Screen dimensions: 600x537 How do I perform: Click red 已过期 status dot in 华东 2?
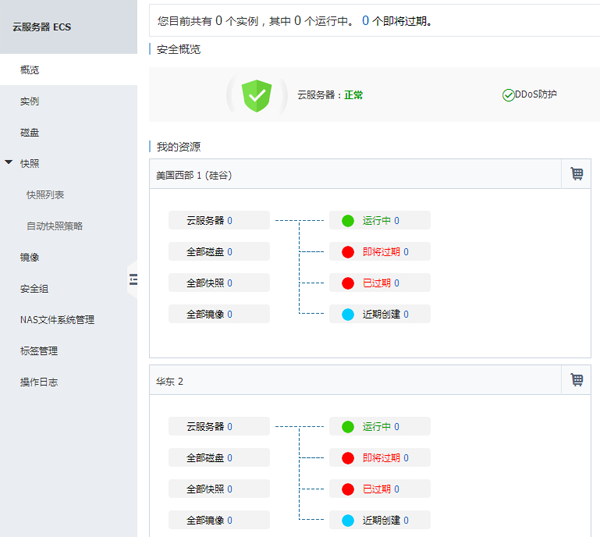tap(348, 489)
